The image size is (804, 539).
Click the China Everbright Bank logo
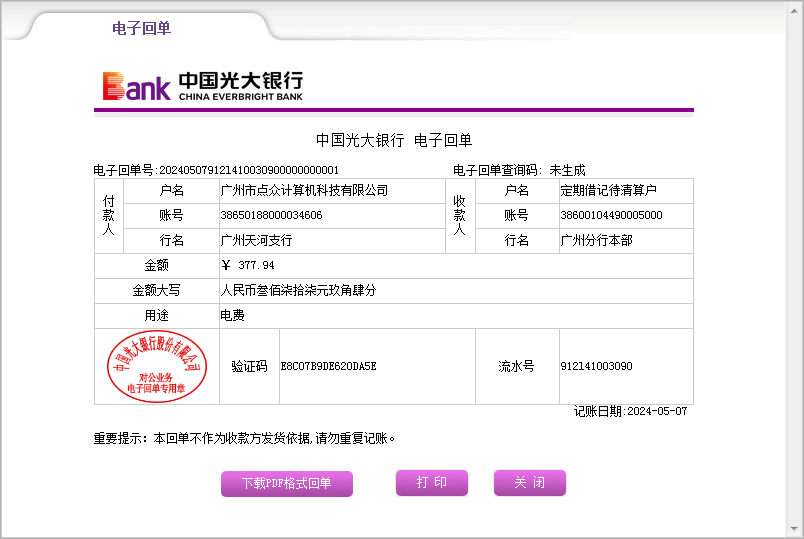click(202, 86)
